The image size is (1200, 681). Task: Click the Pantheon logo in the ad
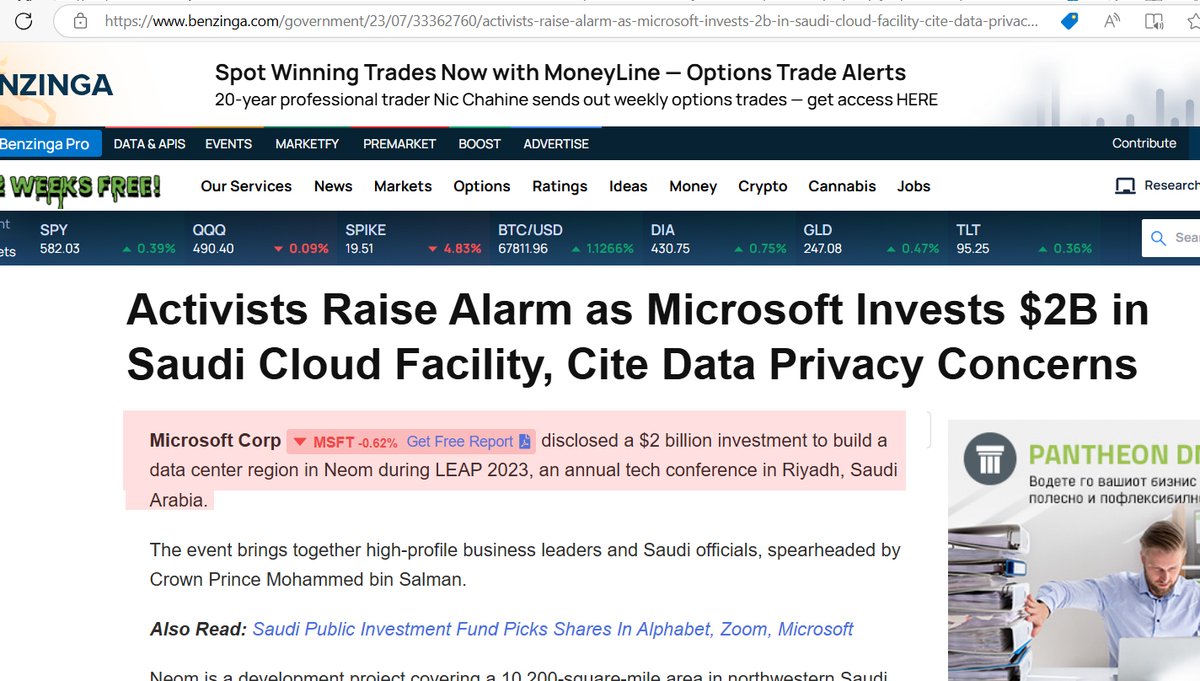(x=990, y=460)
